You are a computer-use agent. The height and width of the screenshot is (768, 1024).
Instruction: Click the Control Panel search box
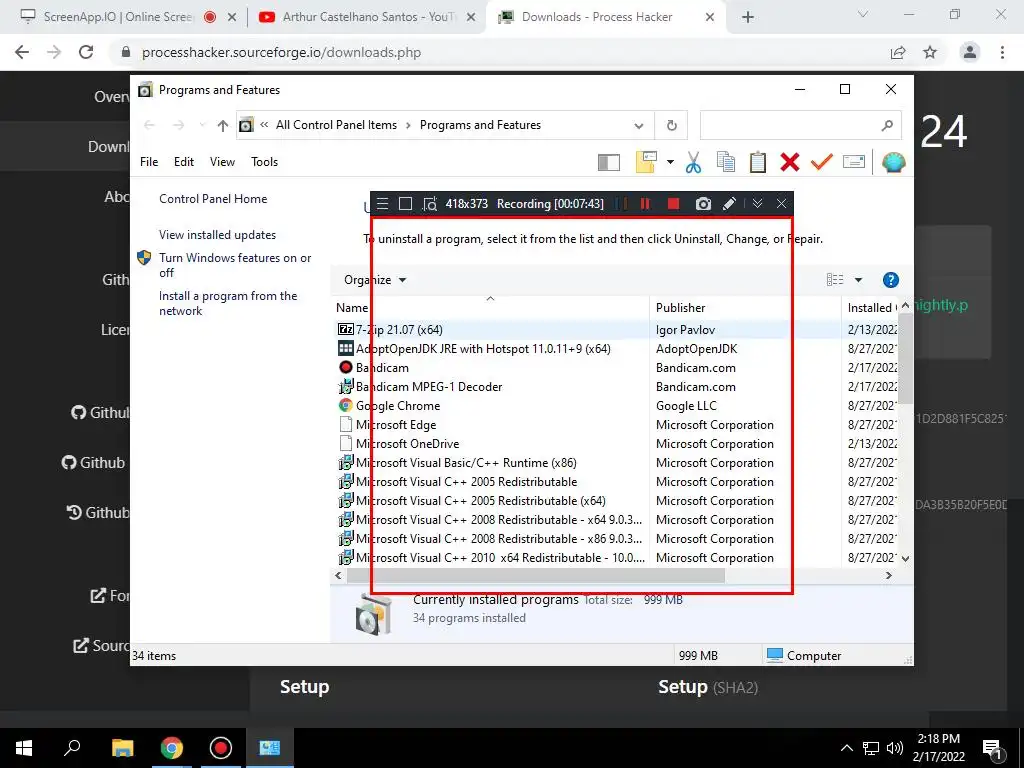tap(801, 125)
